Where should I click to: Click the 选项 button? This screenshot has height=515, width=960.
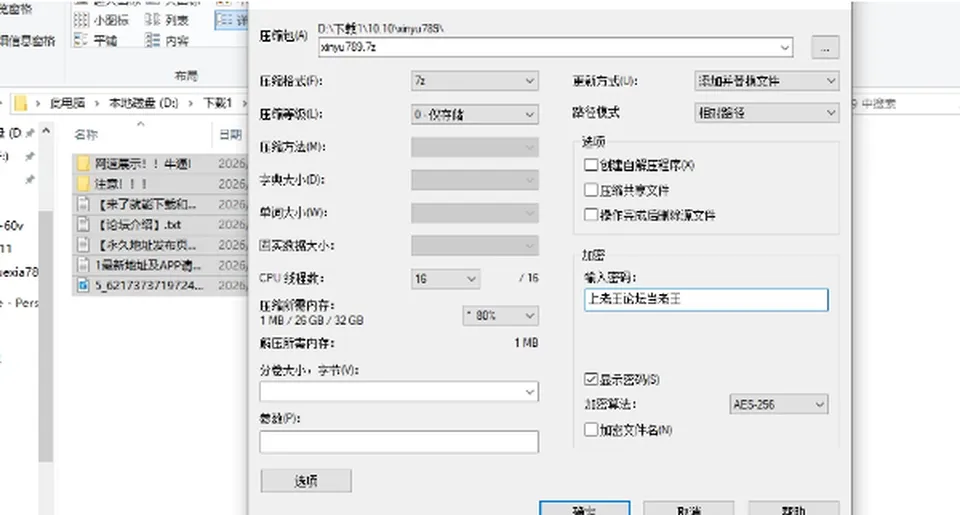(x=306, y=481)
